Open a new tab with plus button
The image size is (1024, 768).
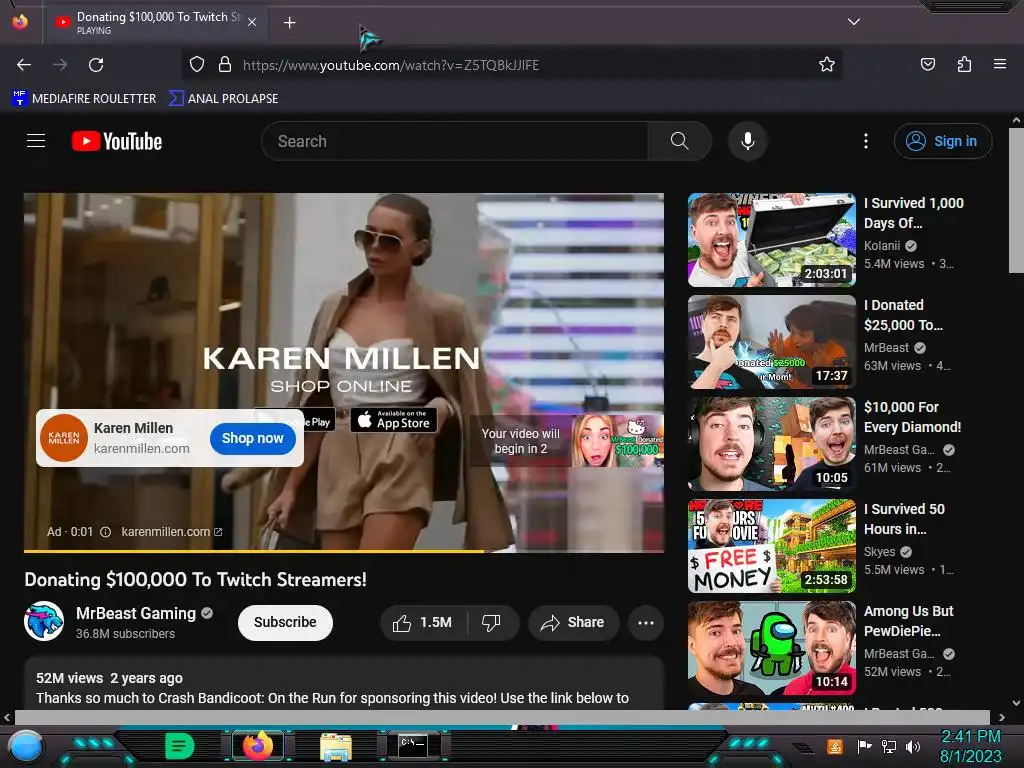pyautogui.click(x=289, y=23)
